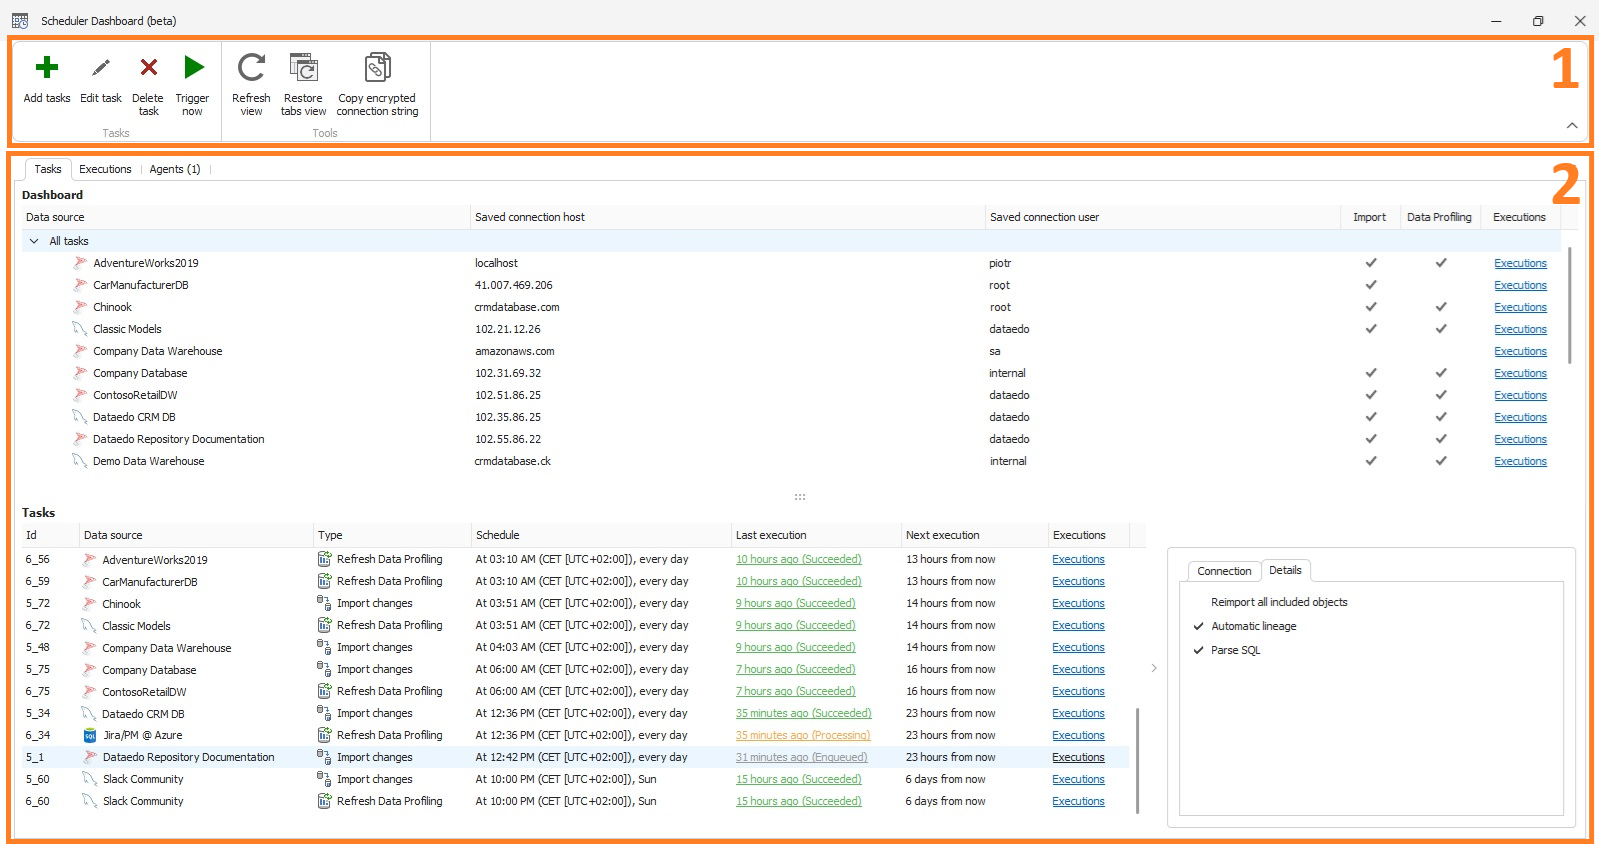The height and width of the screenshot is (851, 1599).
Task: Click the amazonaws.com host cell
Action: point(514,351)
